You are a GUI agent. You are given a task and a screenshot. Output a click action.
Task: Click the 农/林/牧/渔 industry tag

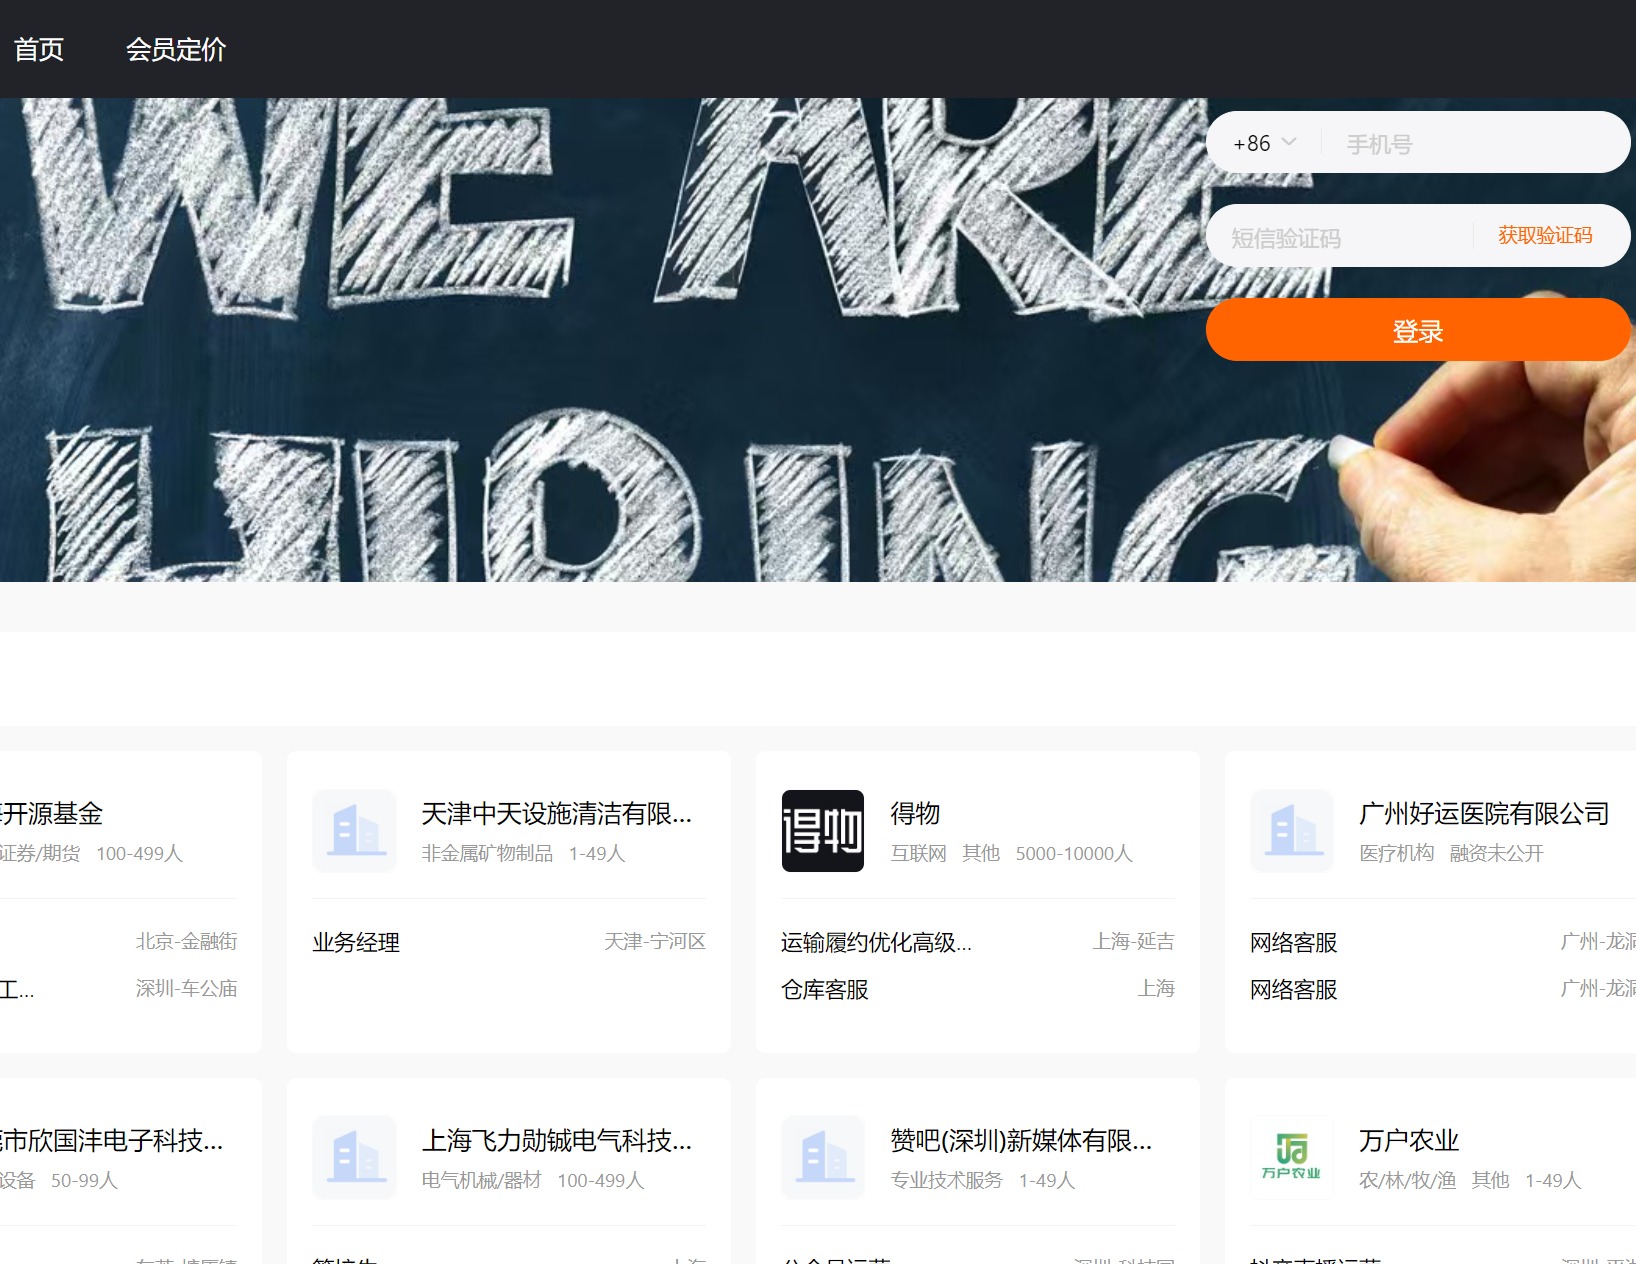[x=1407, y=1180]
